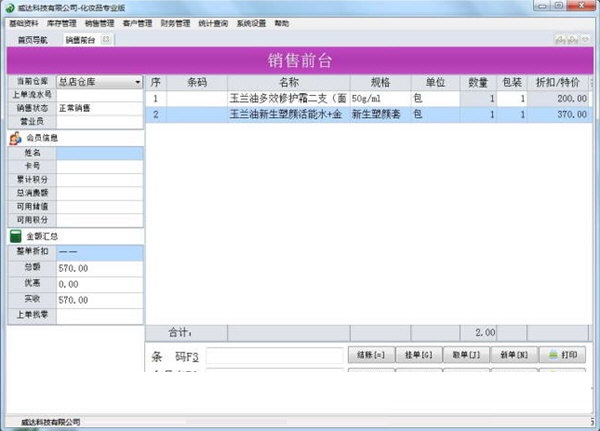The width and height of the screenshot is (600, 431).
Task: Open the 销售管理 menu
Action: pos(99,23)
